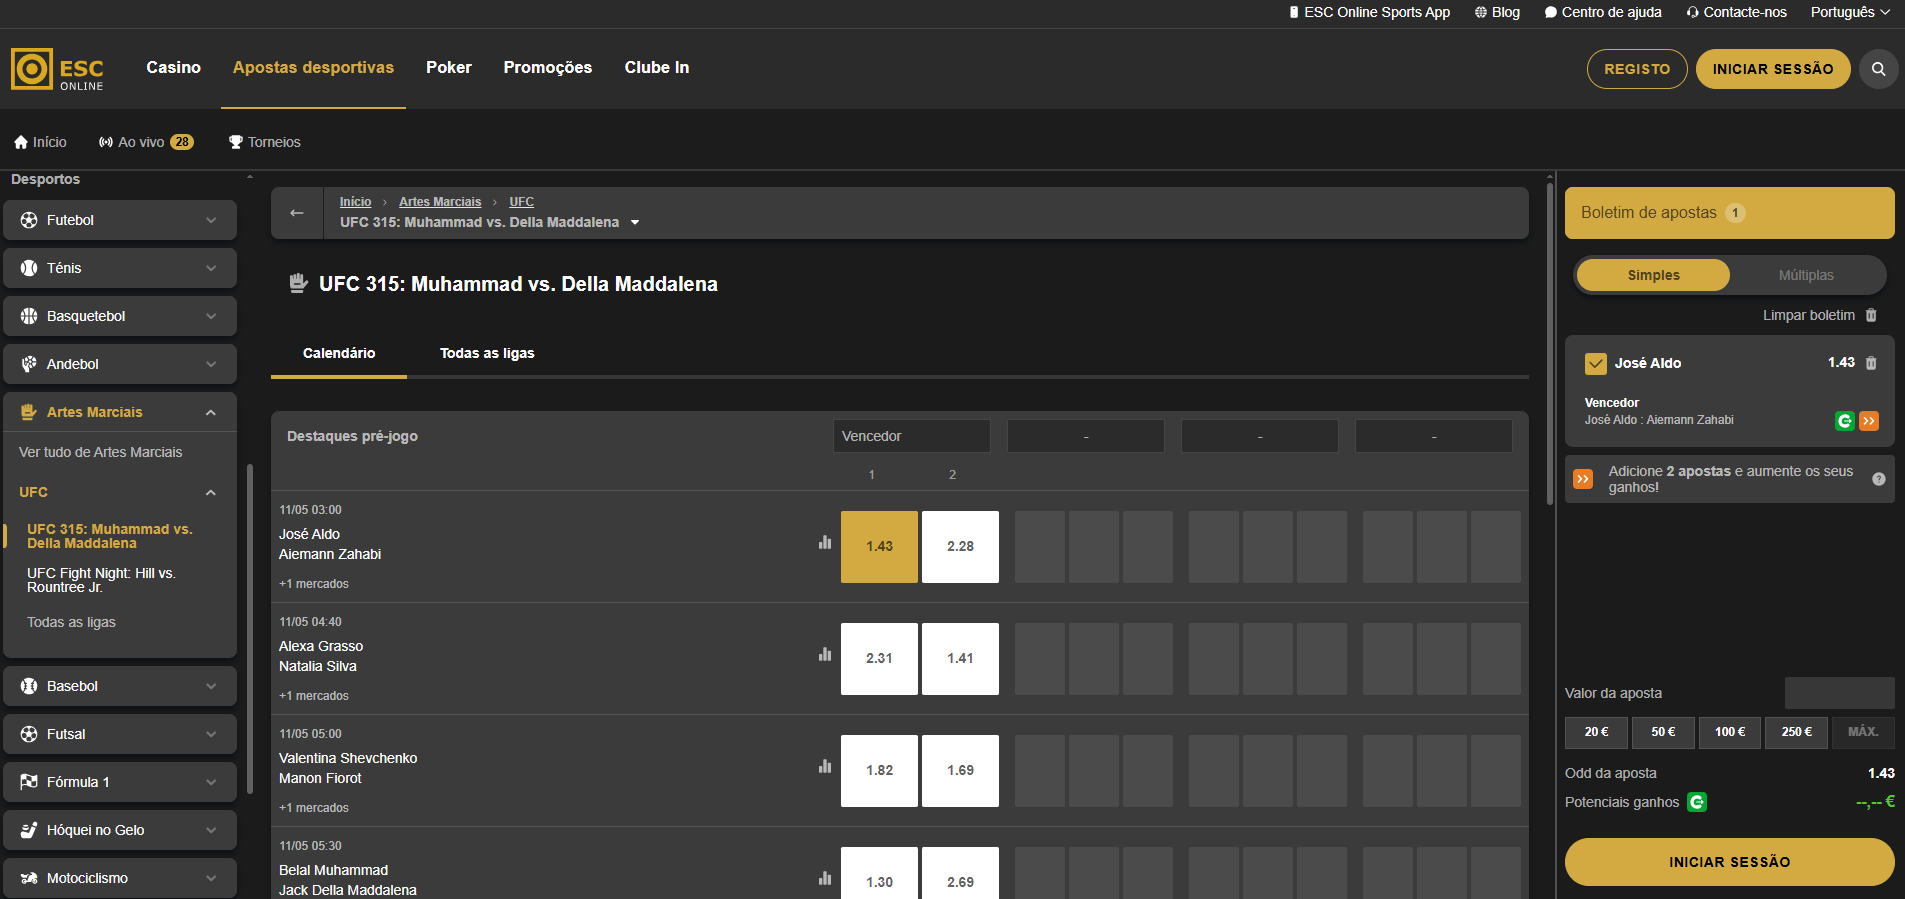This screenshot has width=1905, height=899.
Task: Switch to the Todas as ligas tab
Action: 487,353
